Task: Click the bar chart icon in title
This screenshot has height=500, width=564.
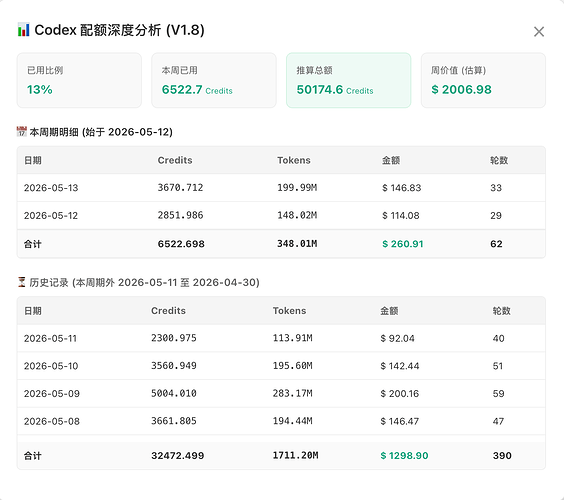Action: (23, 30)
